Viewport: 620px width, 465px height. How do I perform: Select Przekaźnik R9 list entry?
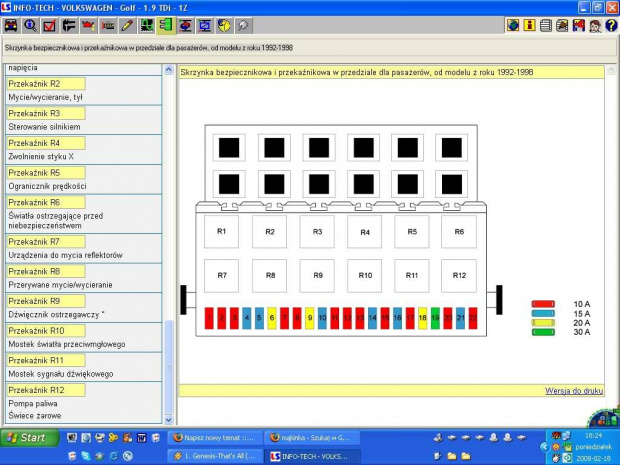tap(45, 301)
